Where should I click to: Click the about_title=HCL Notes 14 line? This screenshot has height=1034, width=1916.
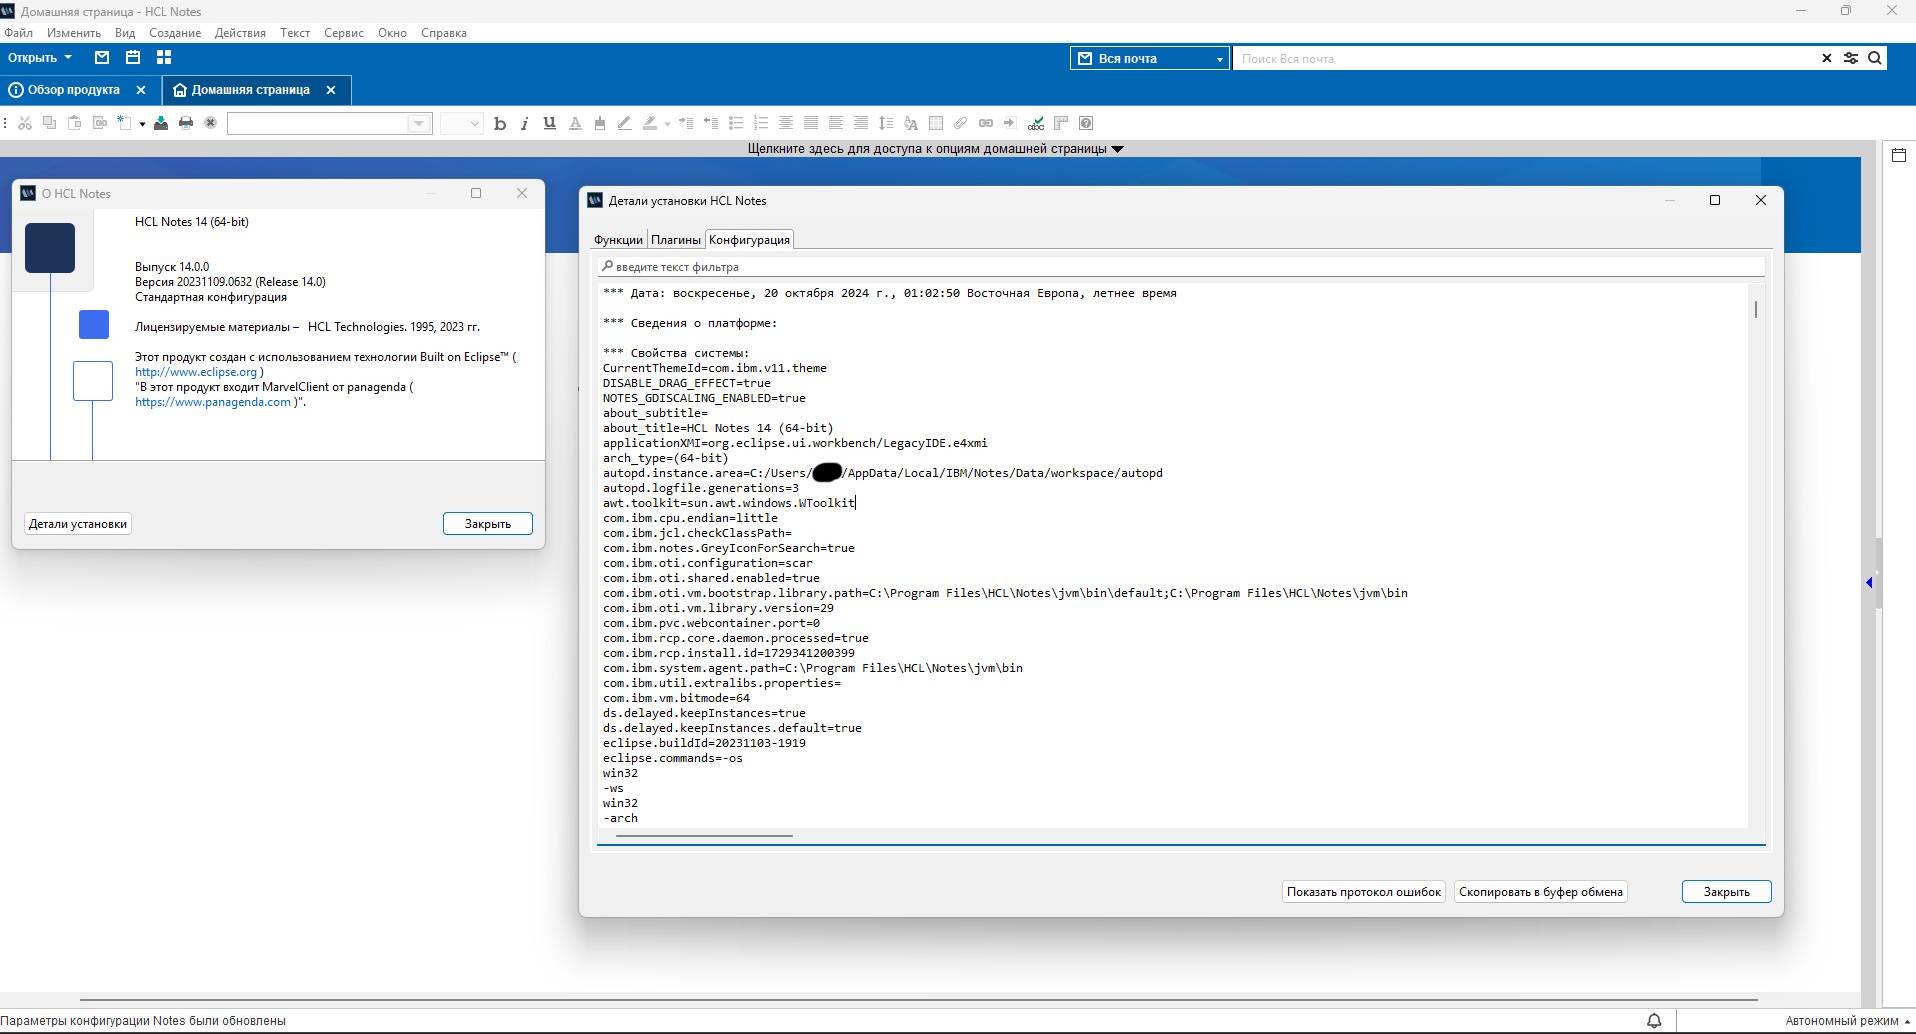(x=718, y=428)
